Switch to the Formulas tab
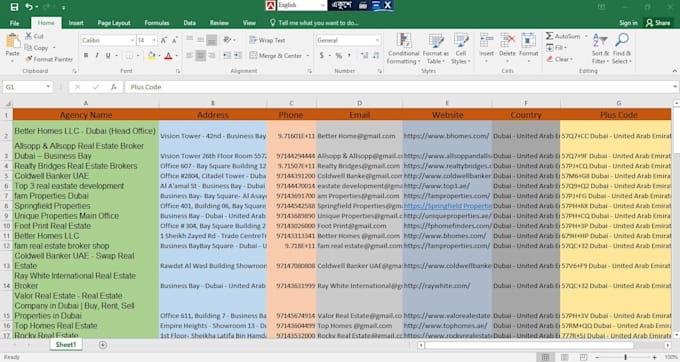Viewport: 680px width, 362px height. [x=157, y=23]
